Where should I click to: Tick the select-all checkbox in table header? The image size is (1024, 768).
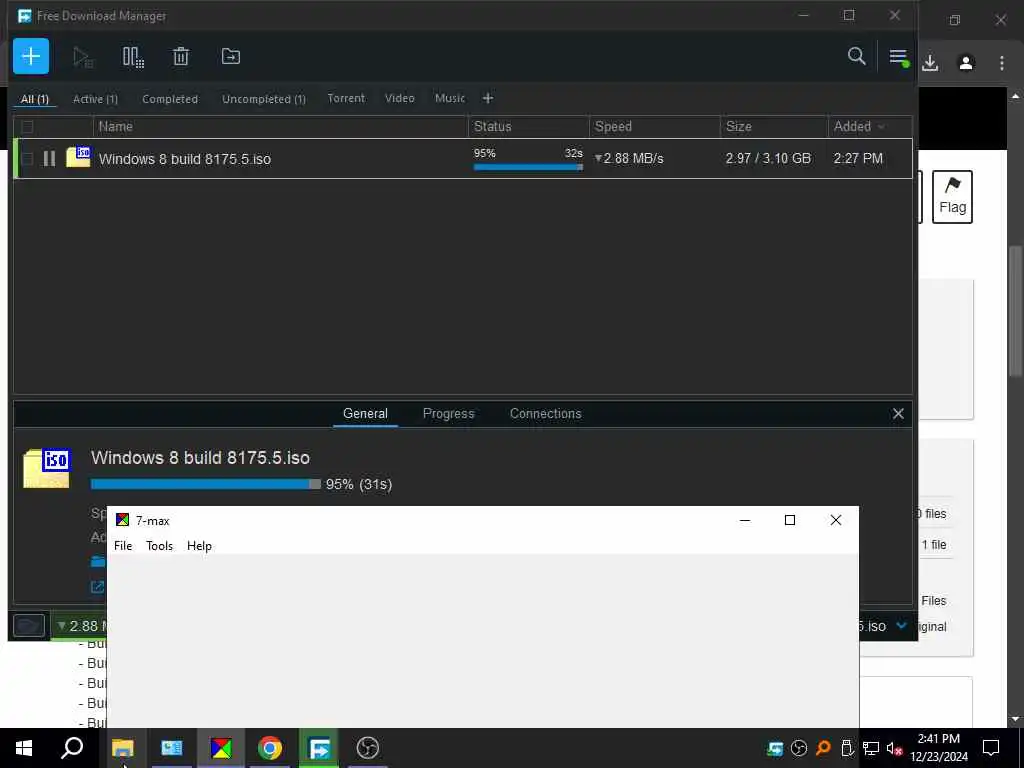click(27, 127)
